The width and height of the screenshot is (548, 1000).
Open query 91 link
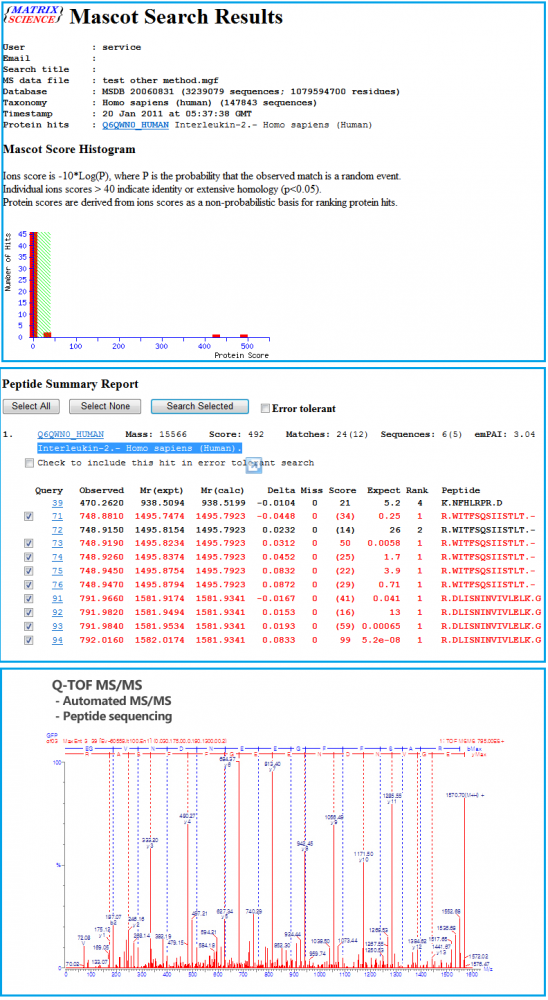pos(57,598)
